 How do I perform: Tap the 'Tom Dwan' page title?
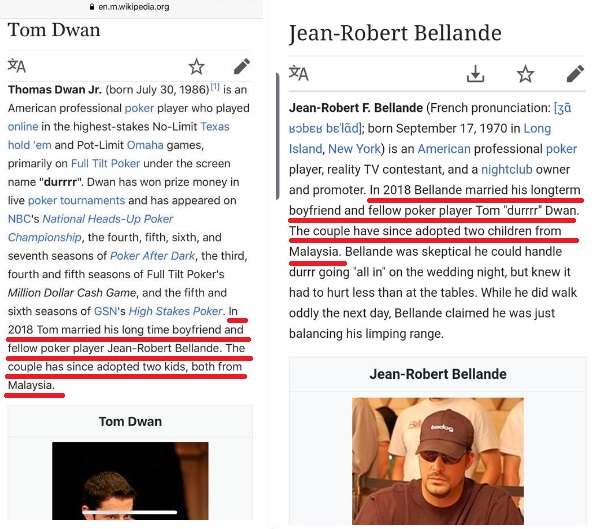pos(54,30)
